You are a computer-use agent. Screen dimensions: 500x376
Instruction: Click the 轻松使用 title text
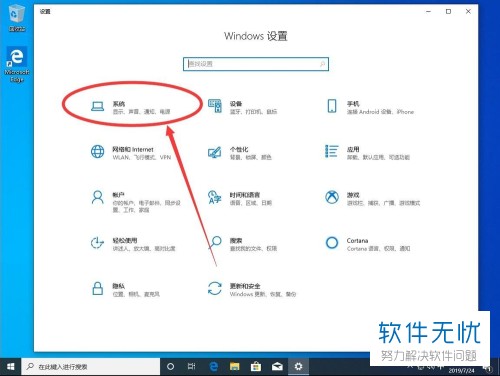(125, 240)
